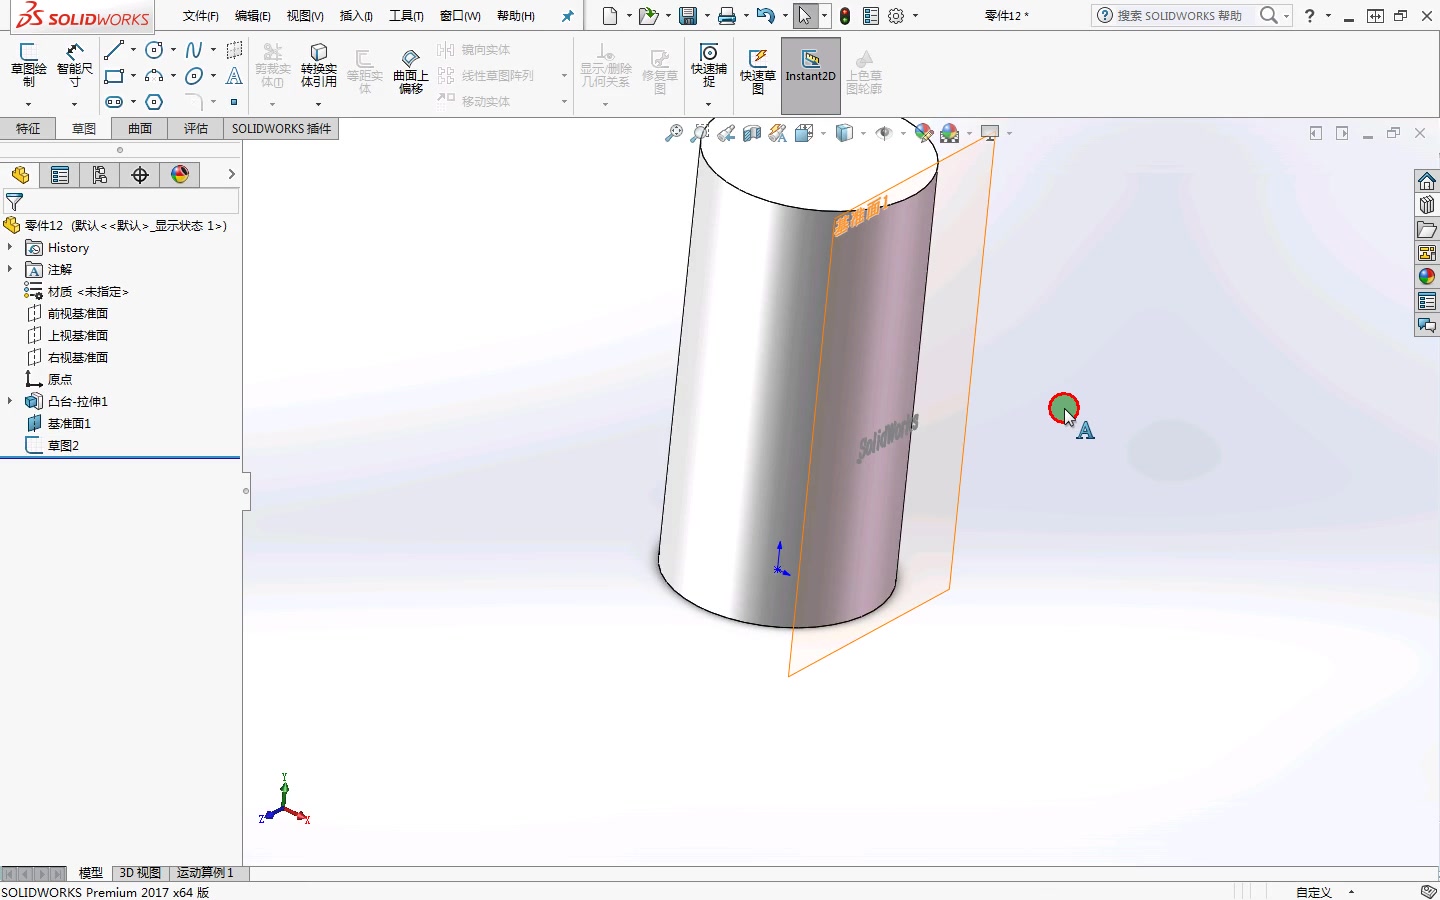The image size is (1440, 900).
Task: Select 材质 <未指定> material item
Action: [x=88, y=291]
